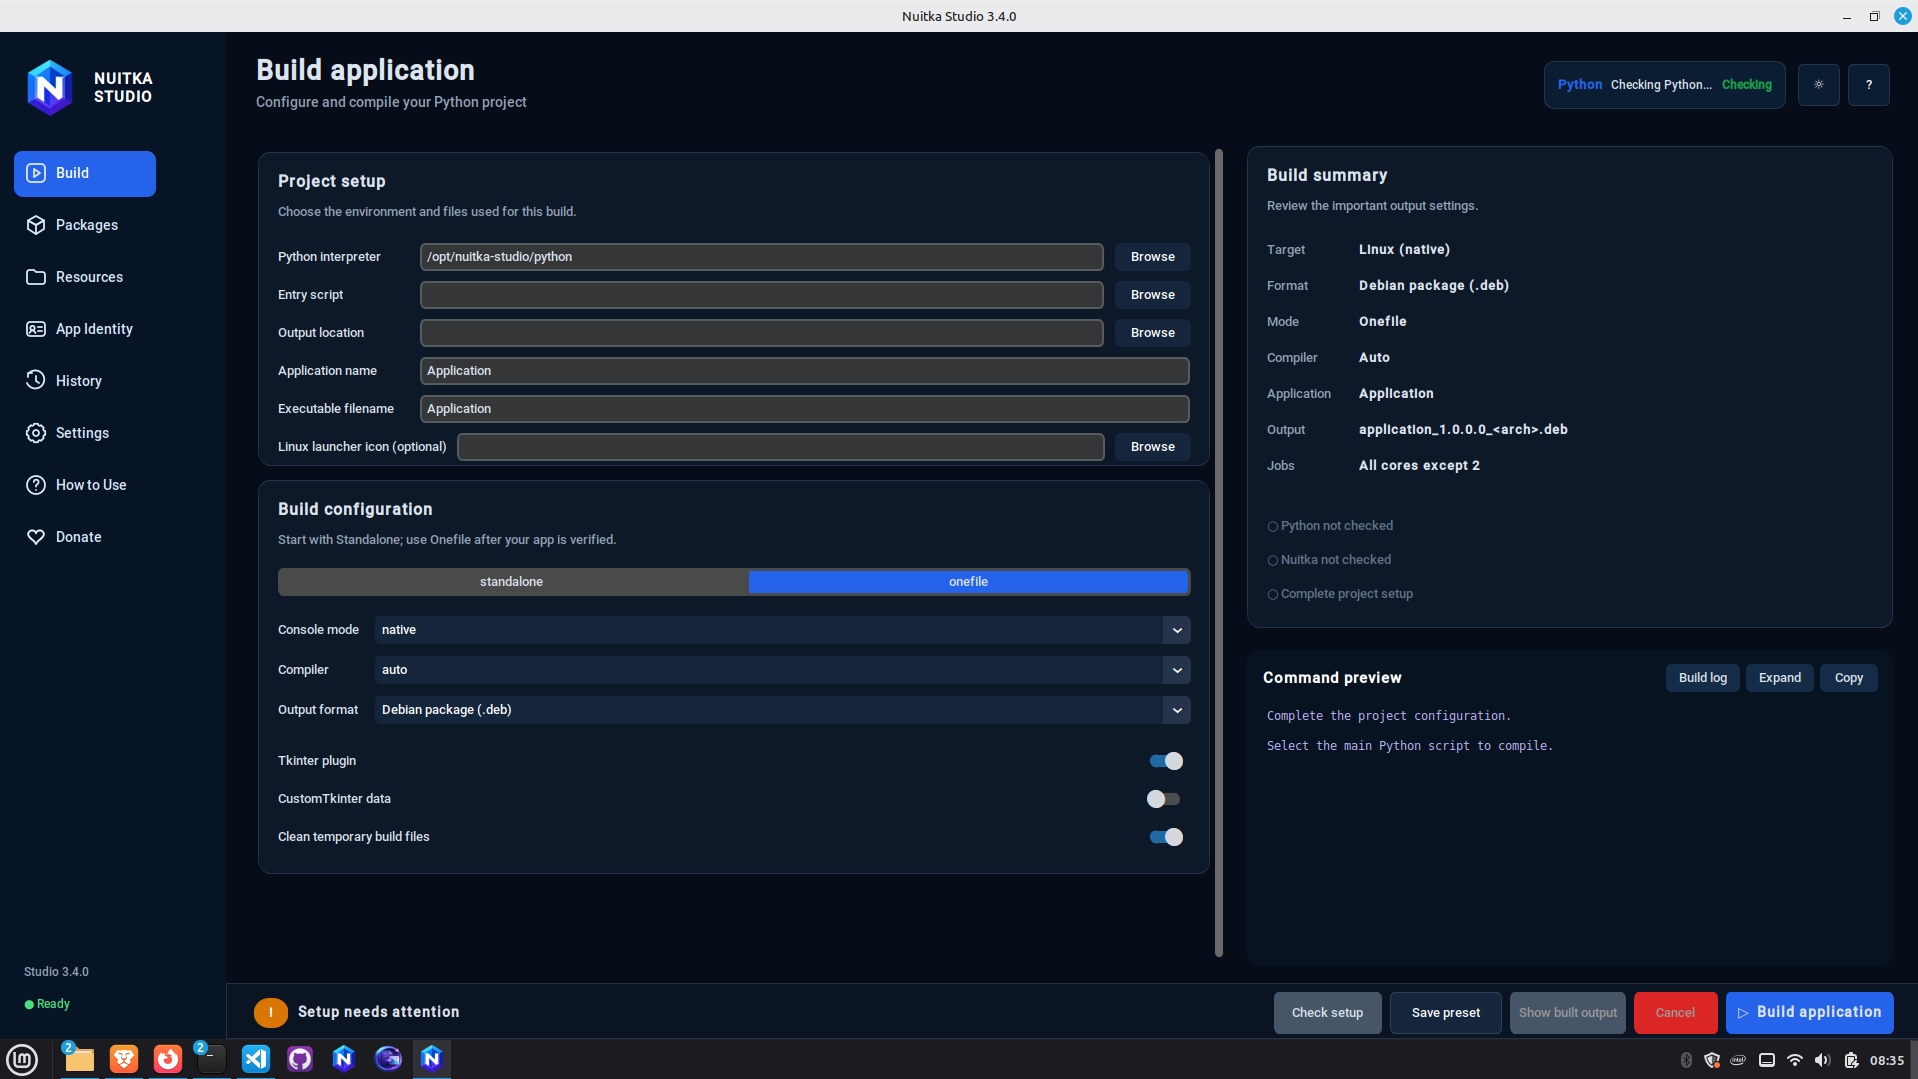Screen dimensions: 1918x1079
Task: Click the active Nuitka Studio taskbar icon
Action: pyautogui.click(x=432, y=1059)
